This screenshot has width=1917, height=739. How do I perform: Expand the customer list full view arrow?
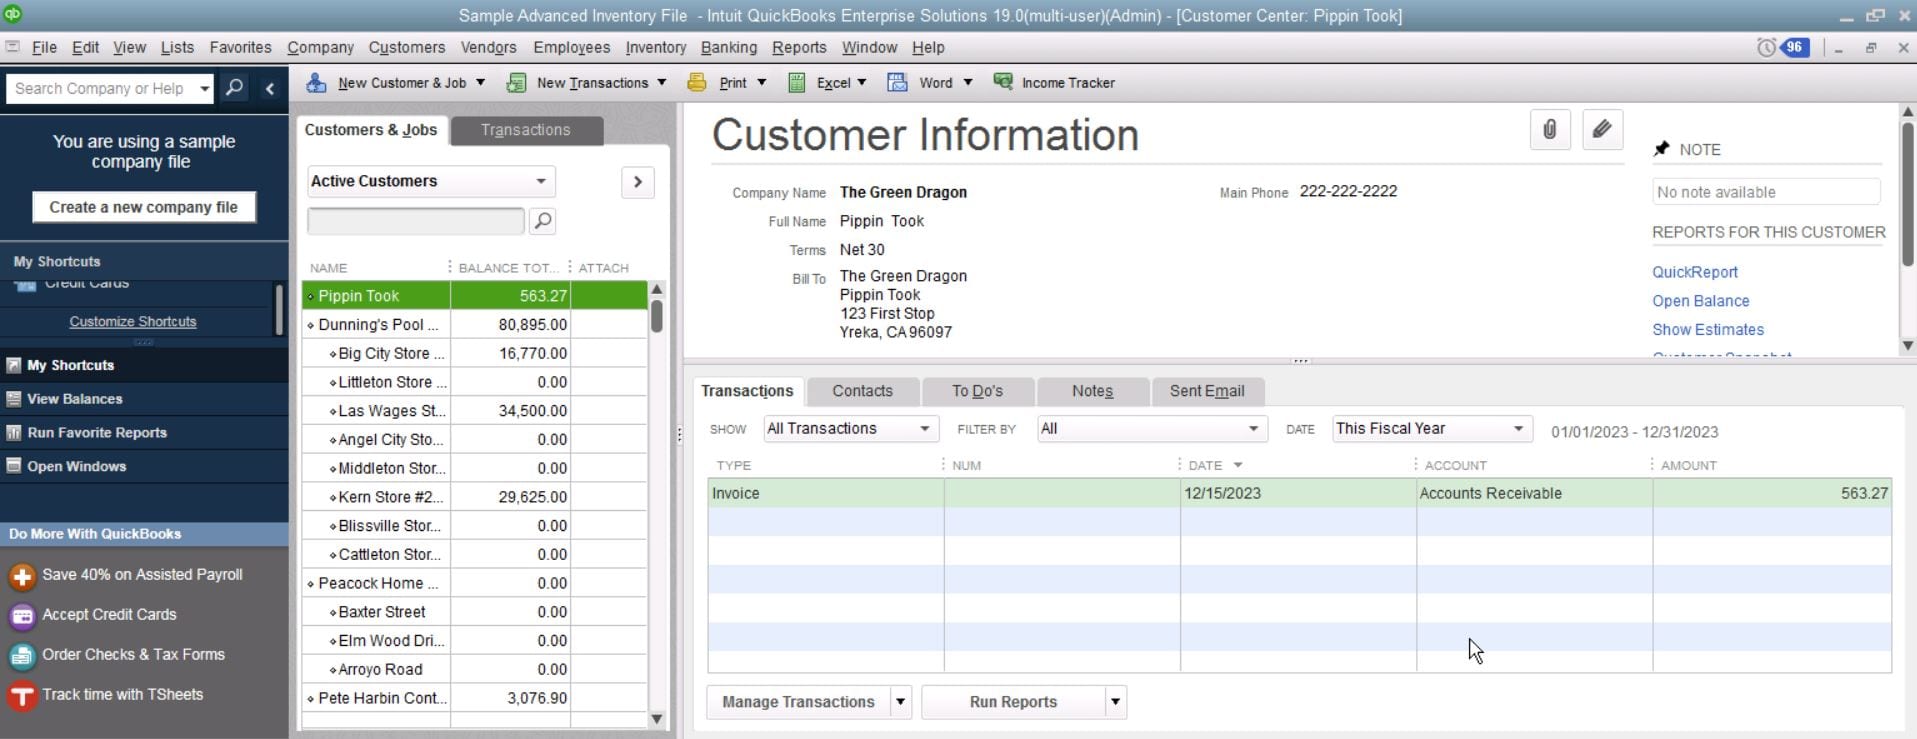pos(638,182)
